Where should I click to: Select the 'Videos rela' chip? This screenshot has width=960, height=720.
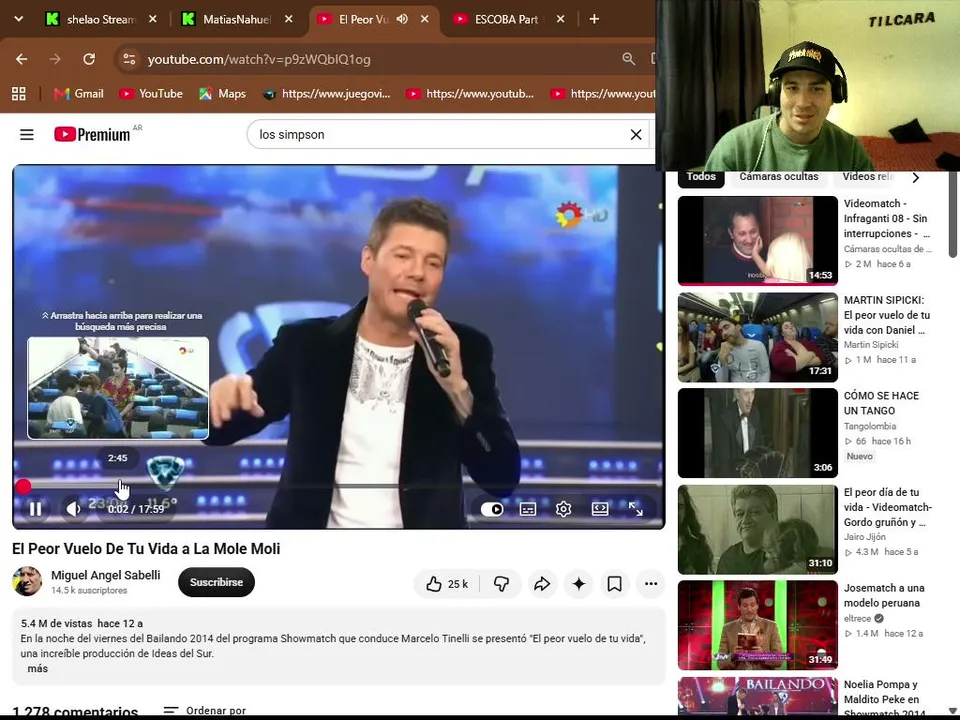pos(867,176)
